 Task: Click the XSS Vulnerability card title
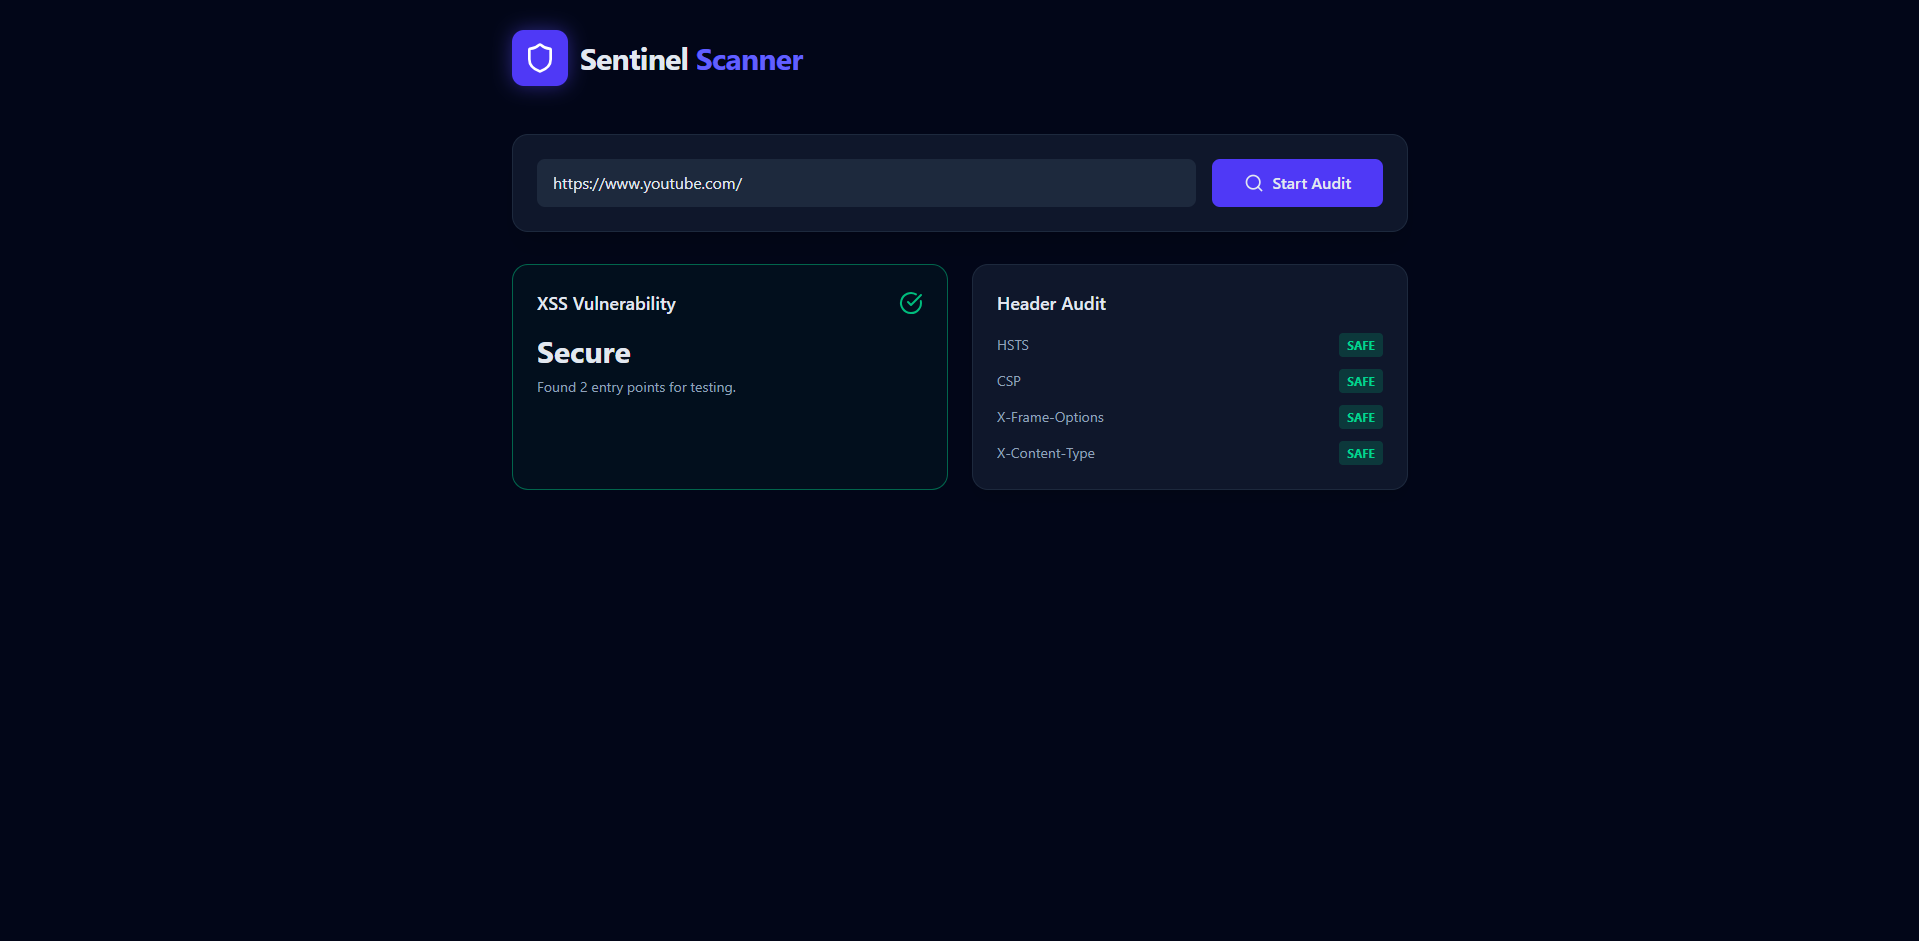[606, 304]
